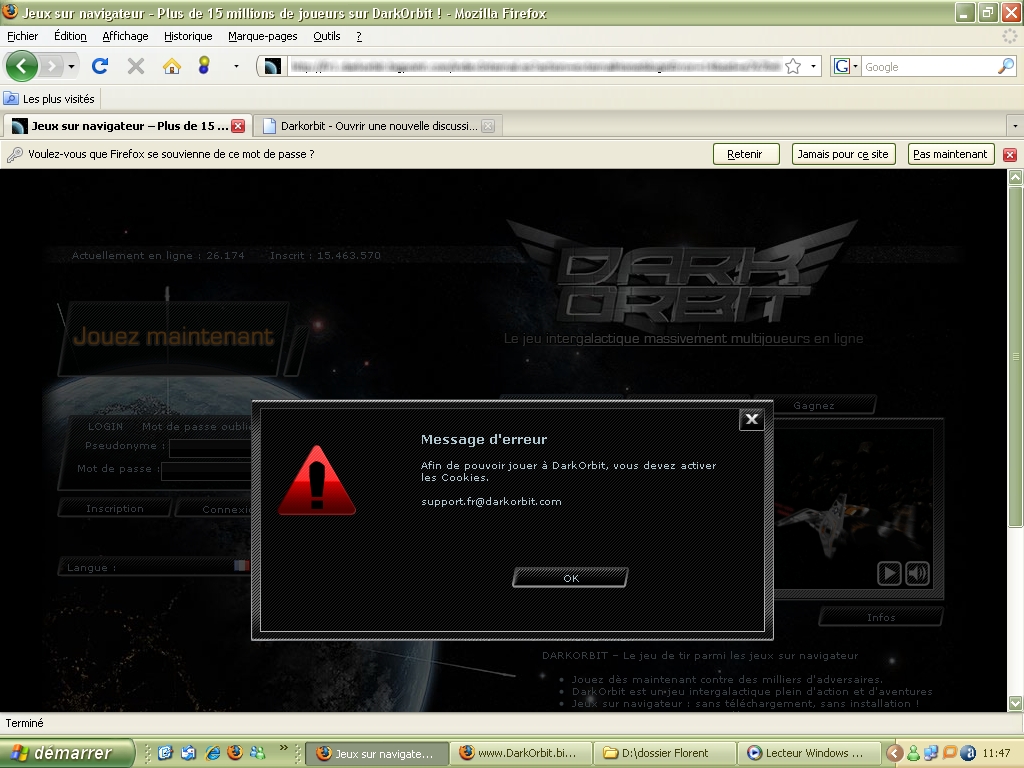Click the yellow-blue toolbar extension icon

click(204, 65)
